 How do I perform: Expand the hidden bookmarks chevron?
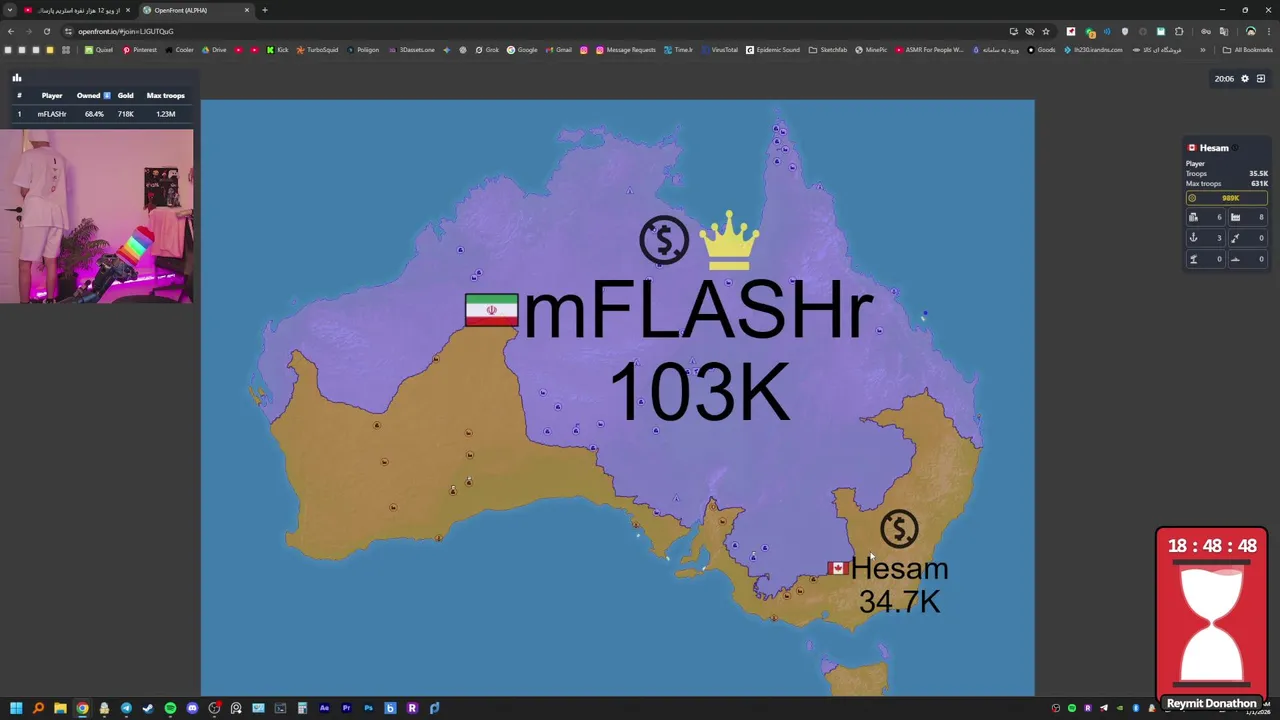1203,50
